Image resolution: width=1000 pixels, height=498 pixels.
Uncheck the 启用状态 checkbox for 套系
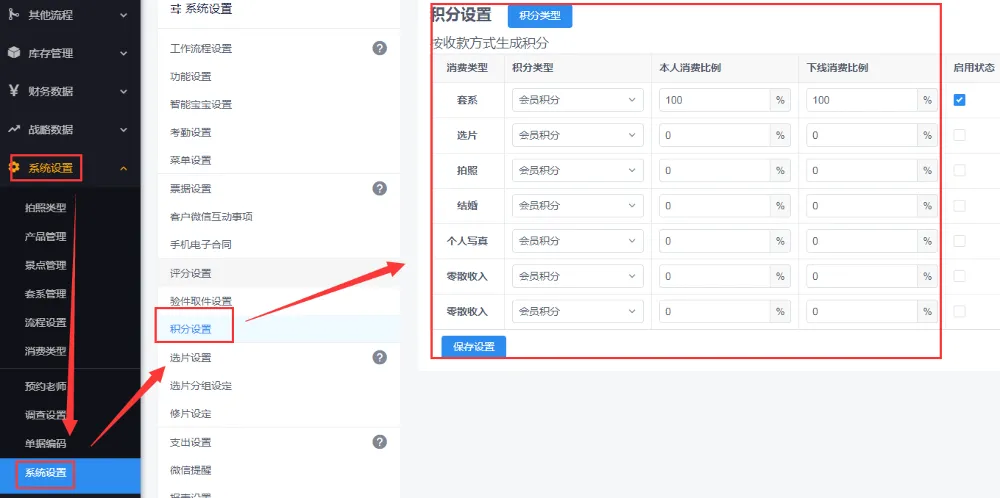[959, 100]
